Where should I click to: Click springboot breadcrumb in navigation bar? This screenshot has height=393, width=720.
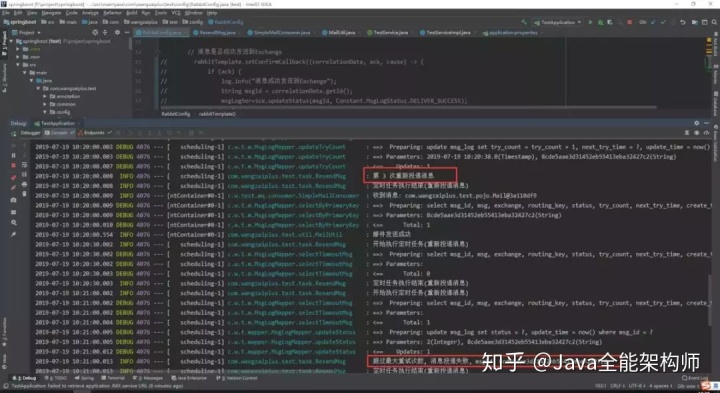coord(20,22)
